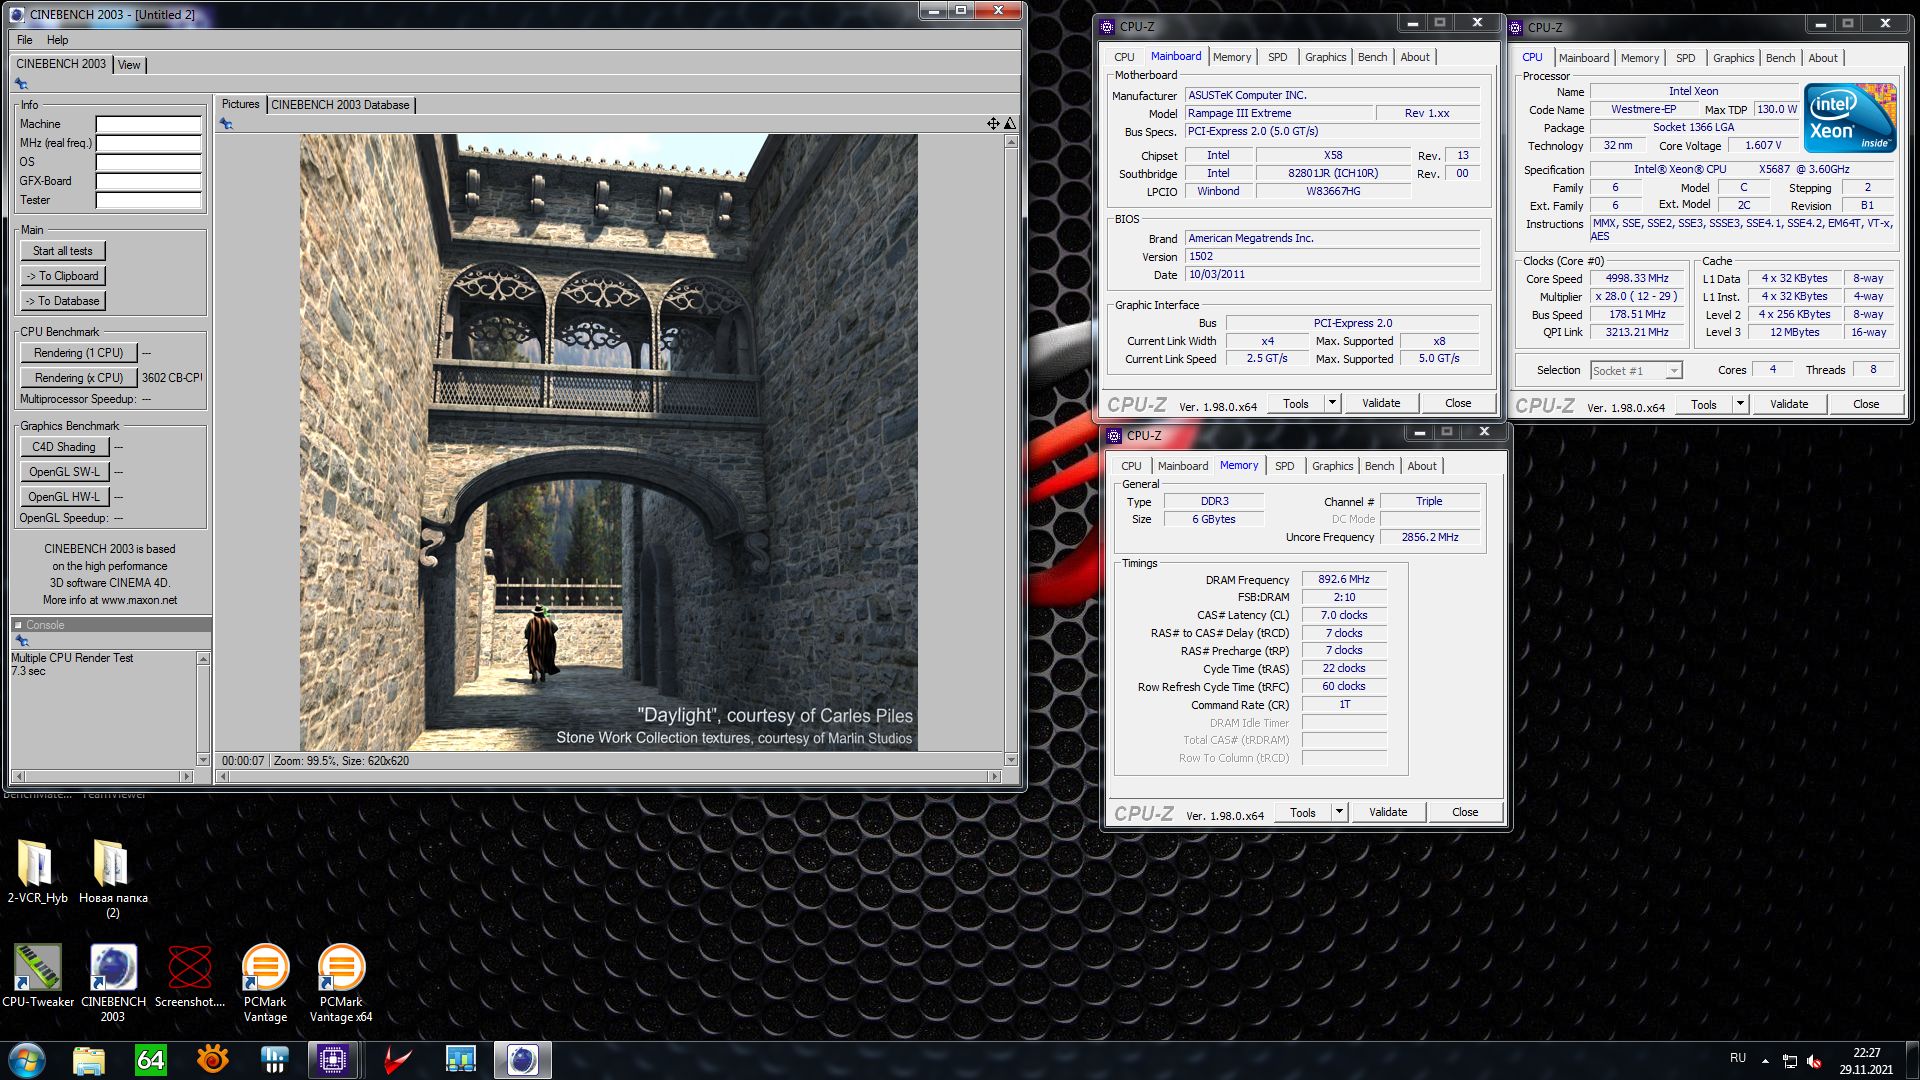Viewport: 1920px width, 1080px height.
Task: Show hidden tray icons arrow
Action: click(x=1765, y=1061)
